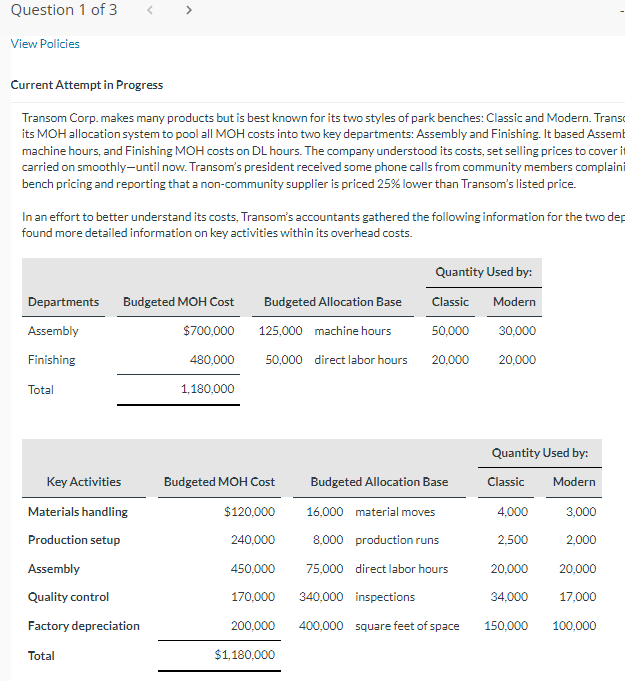
Task: Click Finishing budgeted cost 480,000
Action: (212, 360)
